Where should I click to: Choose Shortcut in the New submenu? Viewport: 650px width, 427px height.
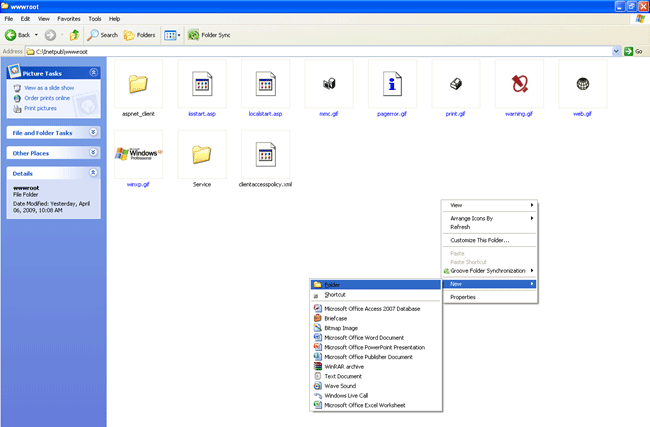376,295
